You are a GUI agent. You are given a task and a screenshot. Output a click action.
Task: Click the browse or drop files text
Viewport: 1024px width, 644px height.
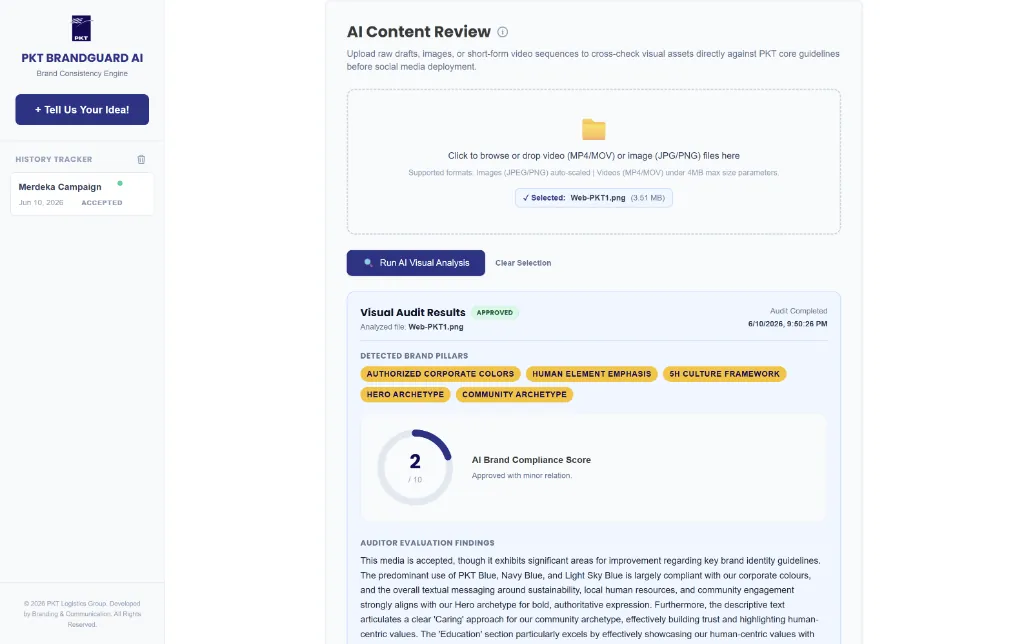594,155
